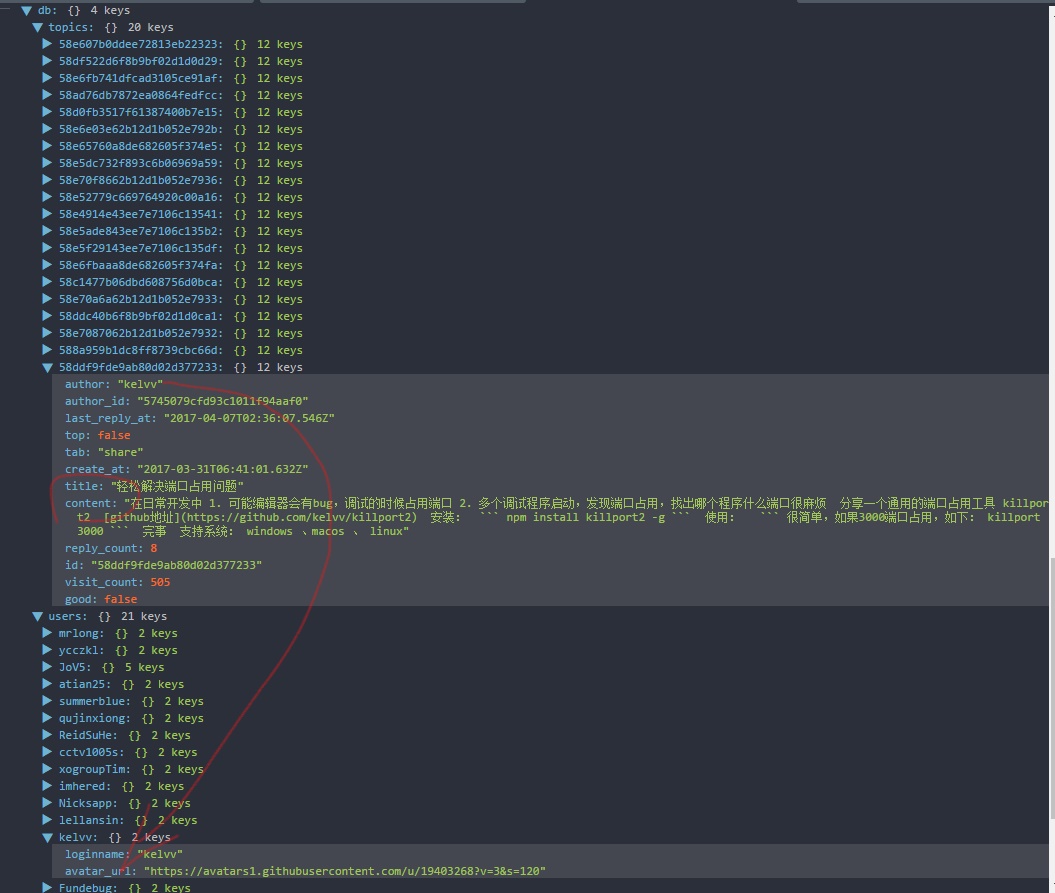Click the visit_count value 505
This screenshot has width=1055, height=893.
click(x=160, y=582)
